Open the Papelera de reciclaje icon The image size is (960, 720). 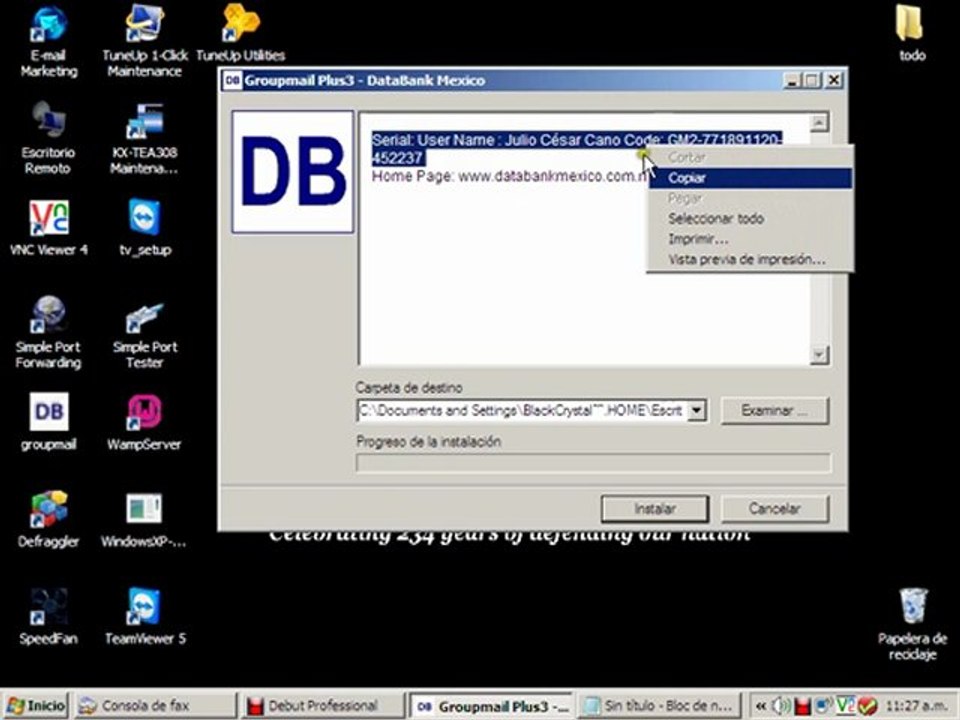[912, 624]
